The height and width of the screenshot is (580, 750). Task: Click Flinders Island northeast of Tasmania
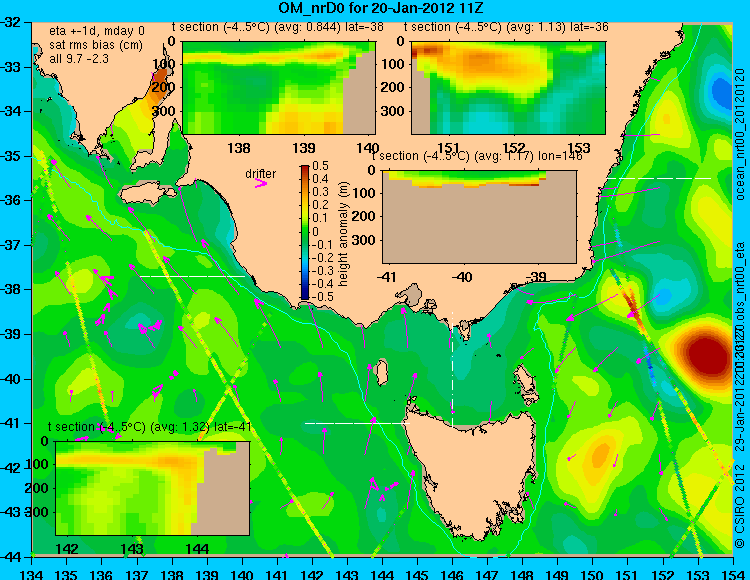coord(526,383)
